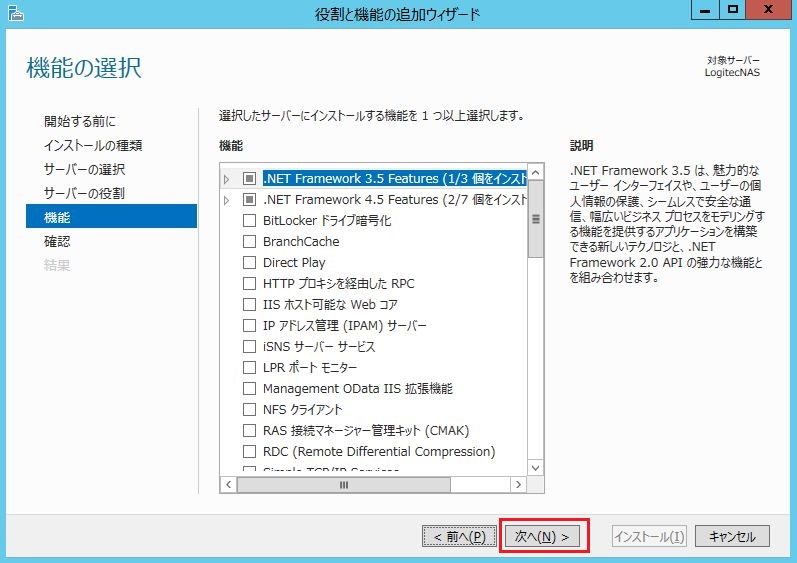Open サーバーの役割 step
The image size is (797, 563).
coord(84,193)
